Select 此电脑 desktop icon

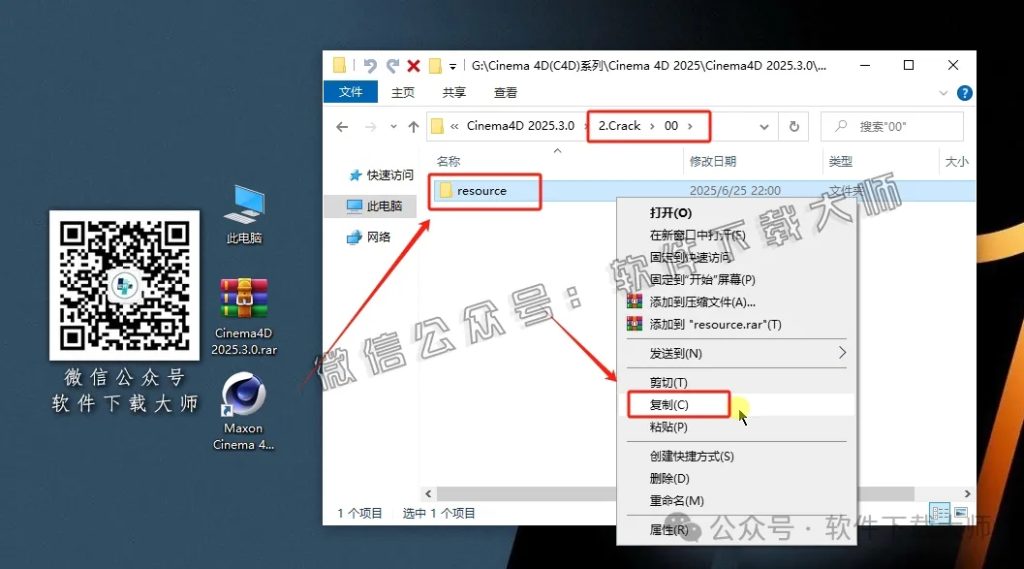(x=244, y=216)
